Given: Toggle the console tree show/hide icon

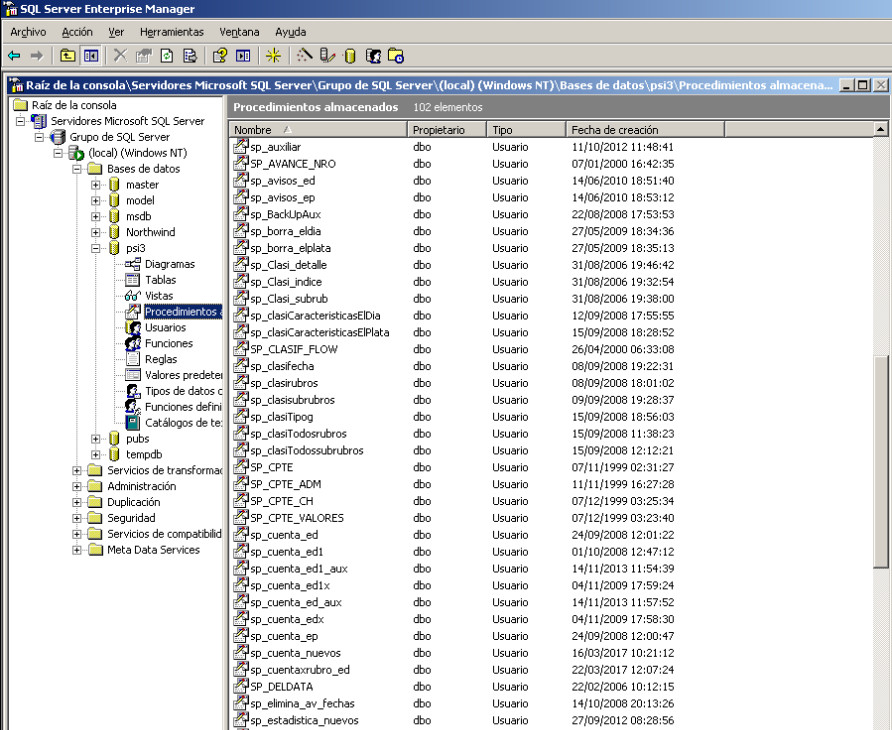Looking at the screenshot, I should [91, 56].
